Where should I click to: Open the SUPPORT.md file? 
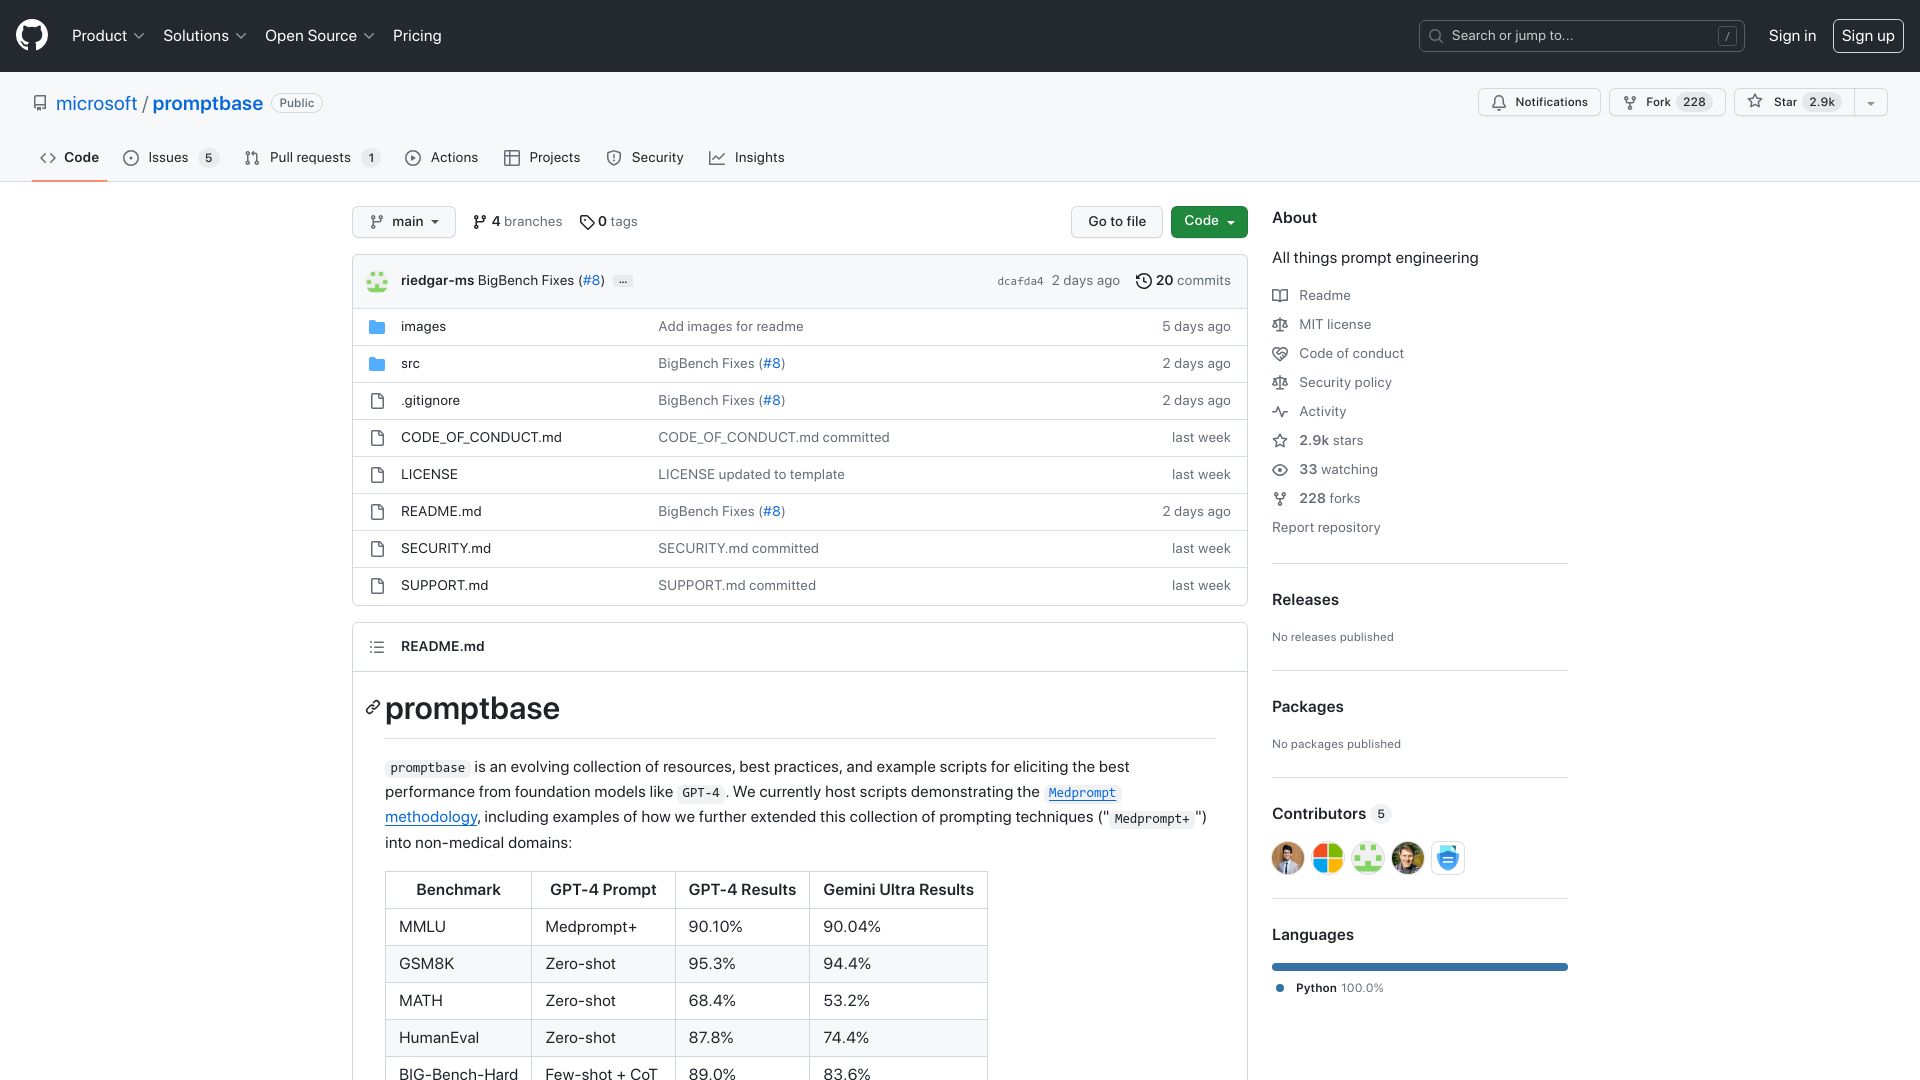[444, 586]
